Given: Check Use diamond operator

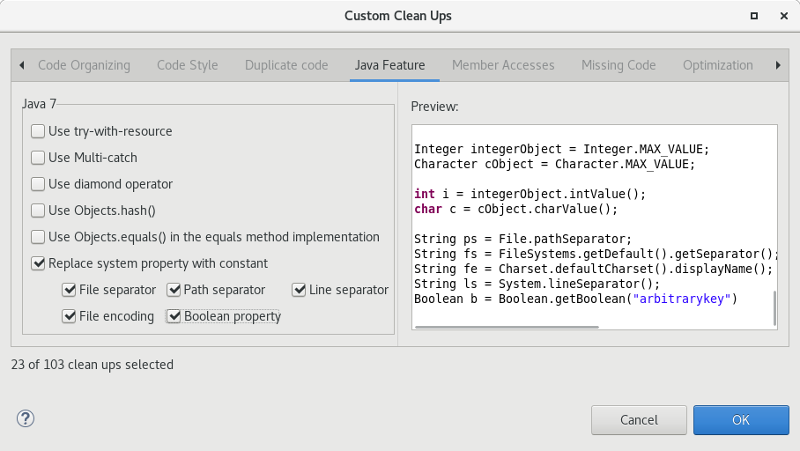Looking at the screenshot, I should coord(38,184).
